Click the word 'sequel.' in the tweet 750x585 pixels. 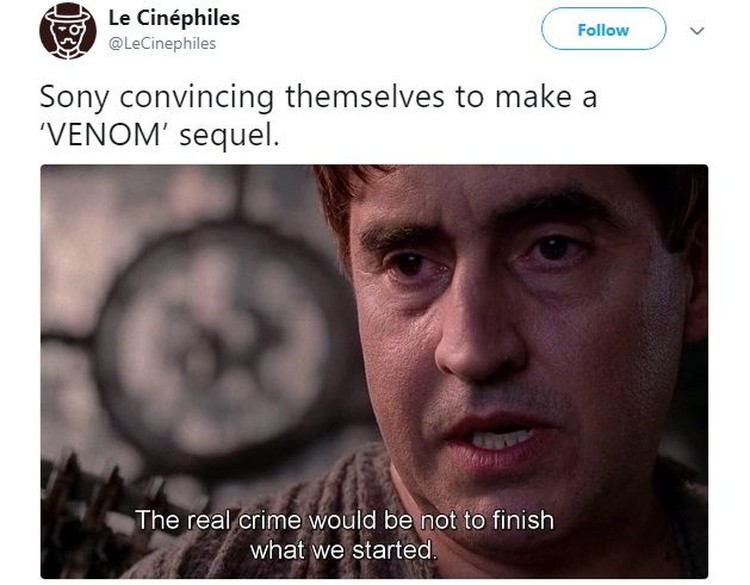click(229, 136)
